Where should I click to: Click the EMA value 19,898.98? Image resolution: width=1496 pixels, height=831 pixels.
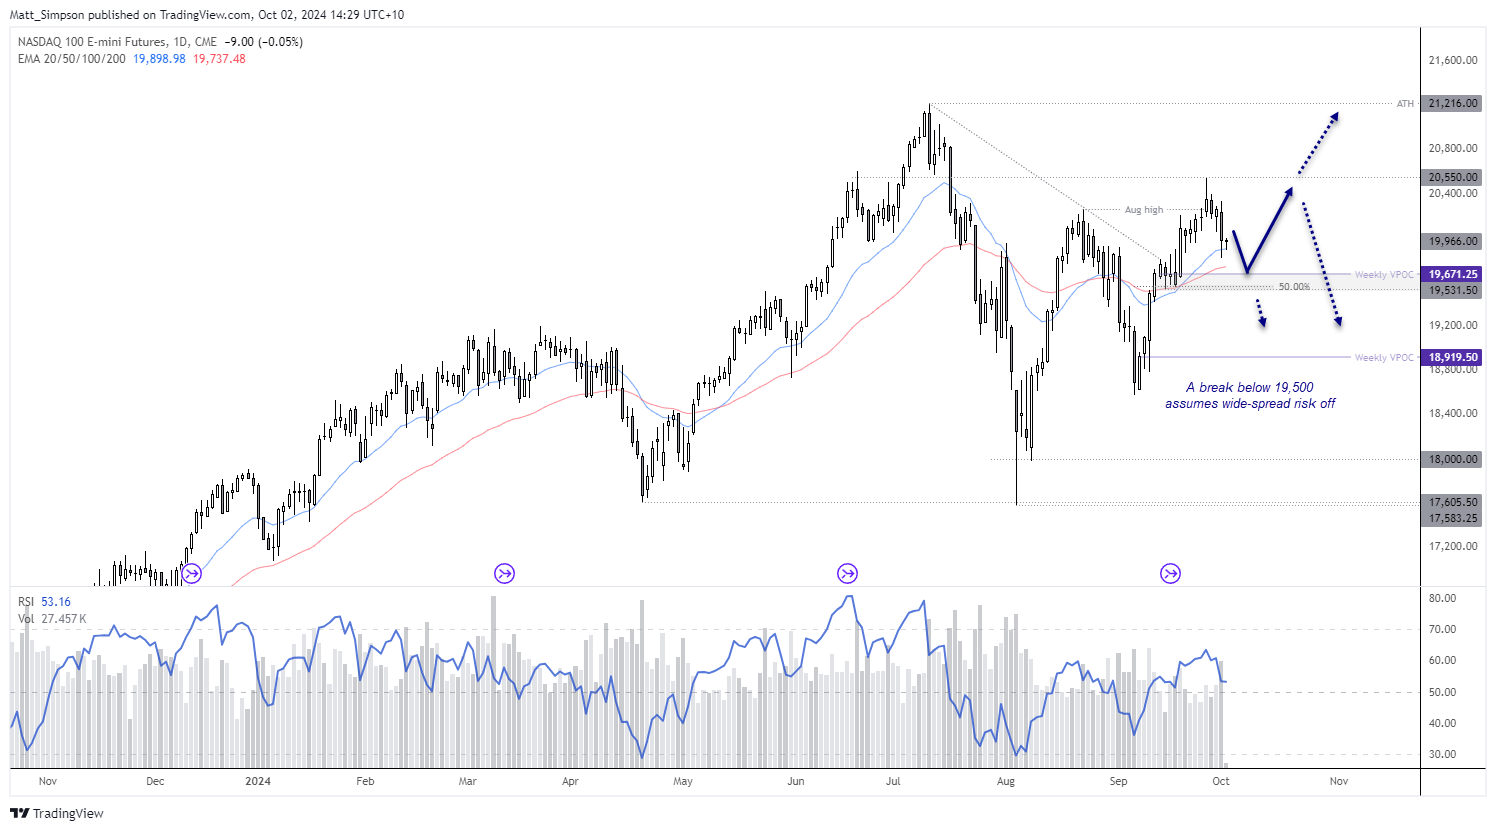point(159,59)
